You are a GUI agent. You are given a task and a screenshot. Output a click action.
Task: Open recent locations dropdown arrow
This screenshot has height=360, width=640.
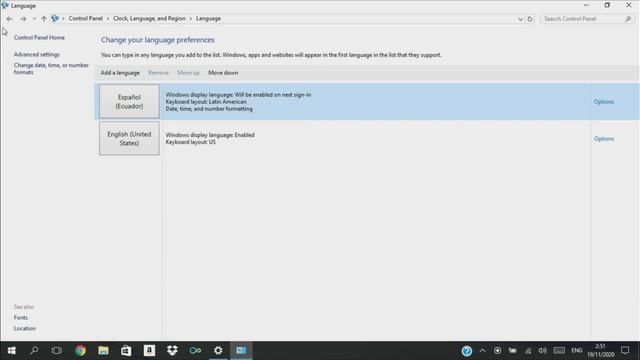(x=34, y=19)
